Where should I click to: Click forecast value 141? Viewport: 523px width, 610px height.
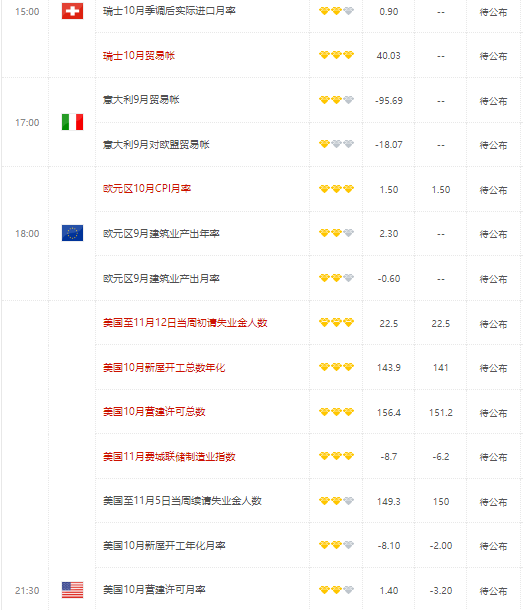(x=441, y=368)
